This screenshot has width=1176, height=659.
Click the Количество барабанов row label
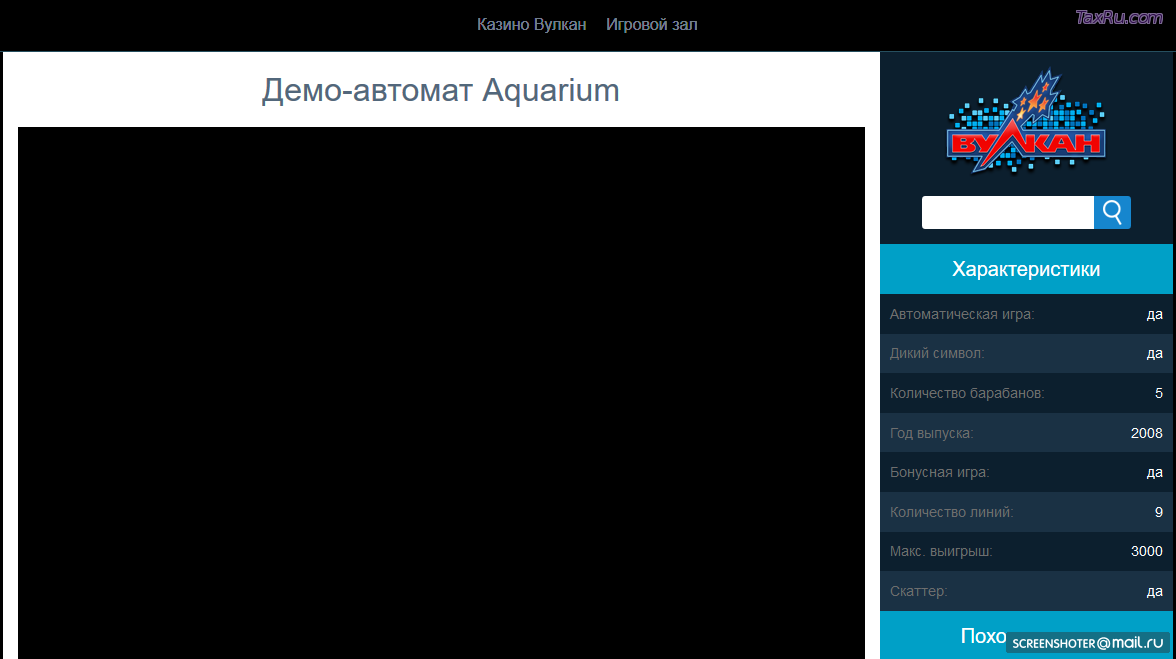click(x=967, y=393)
